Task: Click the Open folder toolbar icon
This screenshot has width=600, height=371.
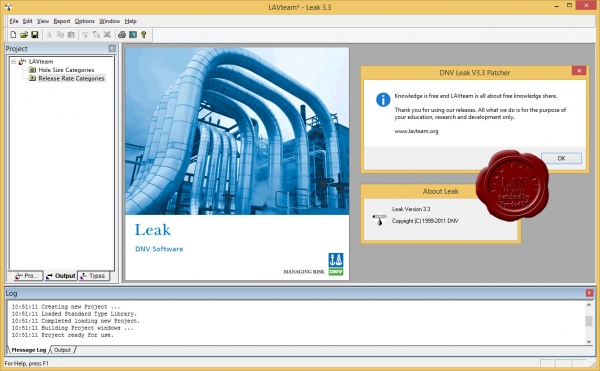Action: coord(24,35)
